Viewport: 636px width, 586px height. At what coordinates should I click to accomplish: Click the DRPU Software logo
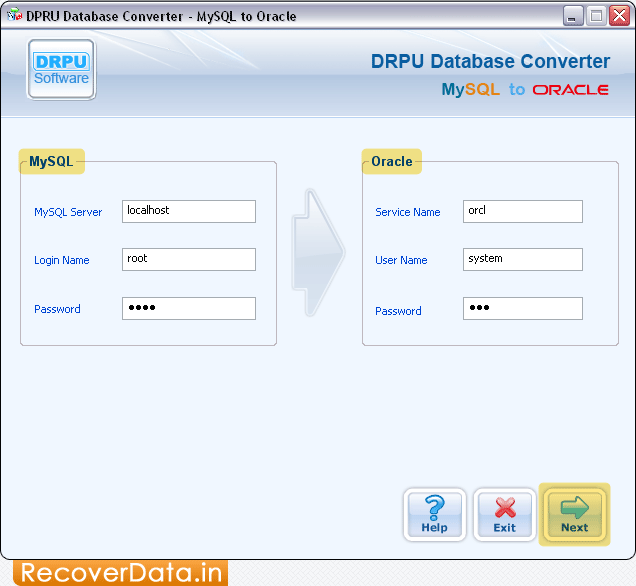pos(61,69)
